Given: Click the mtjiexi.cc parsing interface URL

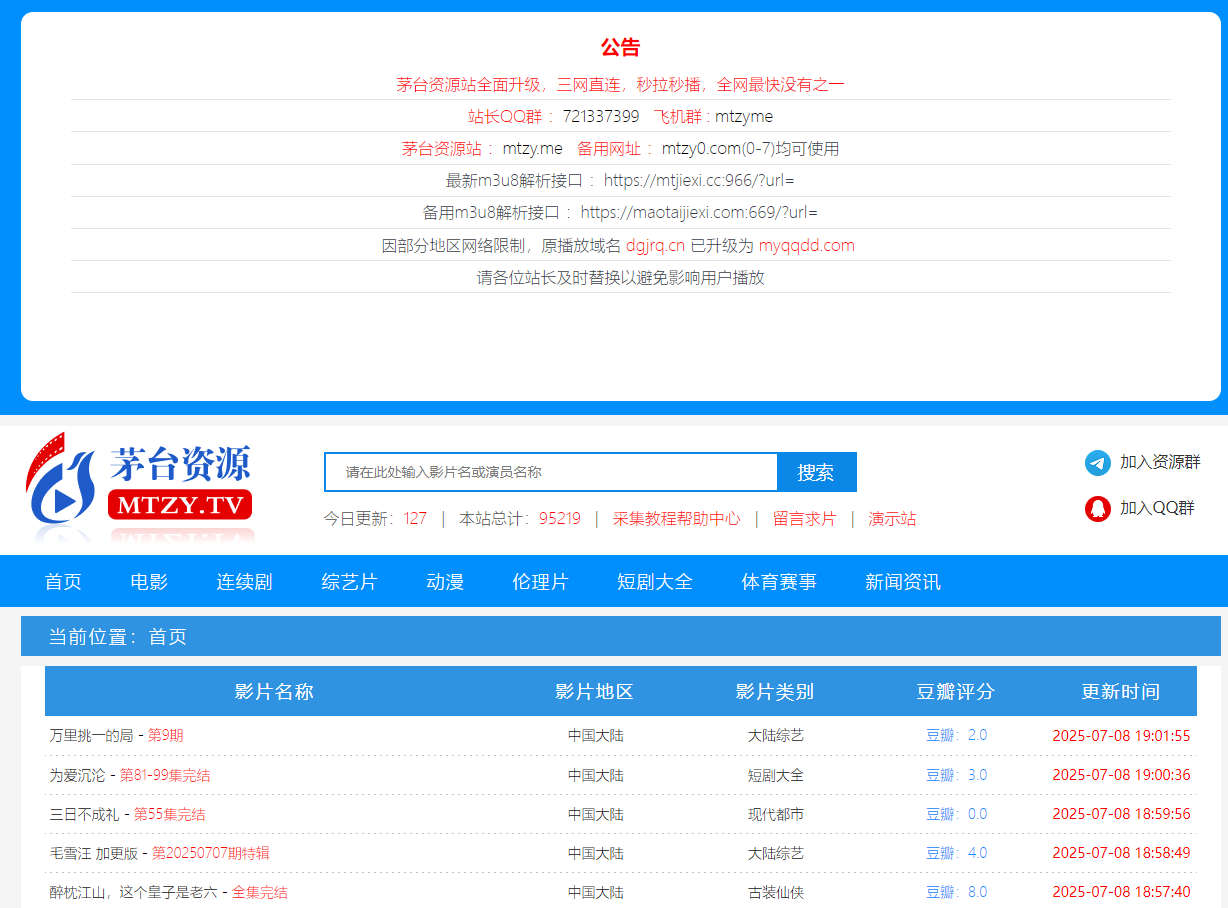Looking at the screenshot, I should pos(699,181).
